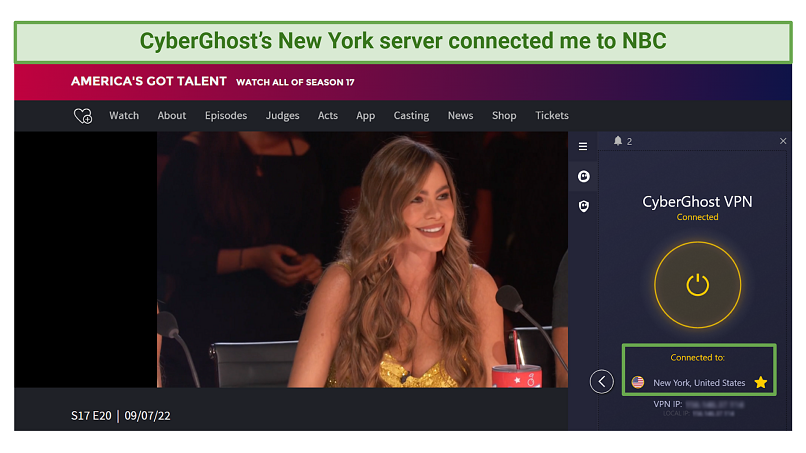Open the Watch menu item
Screen dimensions: 806x453
124,116
